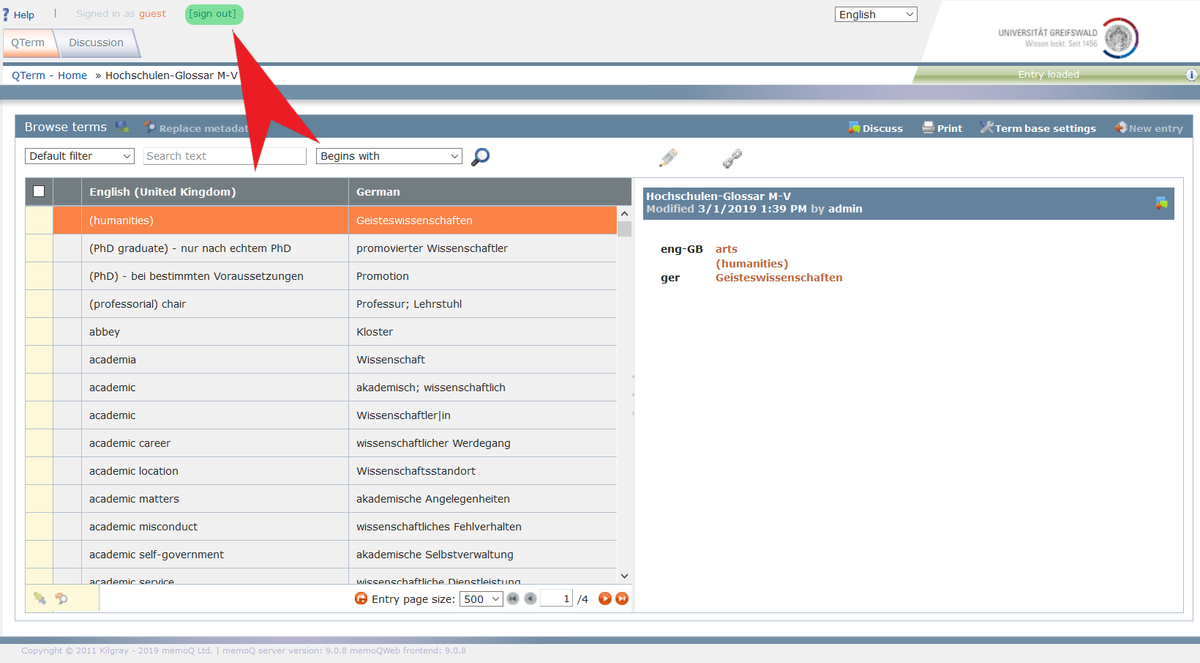Switch to the Discussion tab

[96, 43]
